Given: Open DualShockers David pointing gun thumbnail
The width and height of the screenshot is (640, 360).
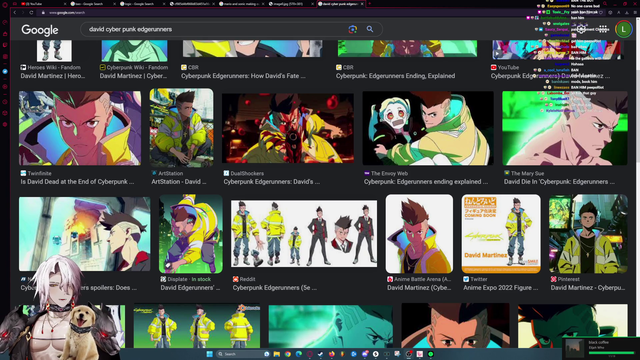Looking at the screenshot, I should click(288, 128).
